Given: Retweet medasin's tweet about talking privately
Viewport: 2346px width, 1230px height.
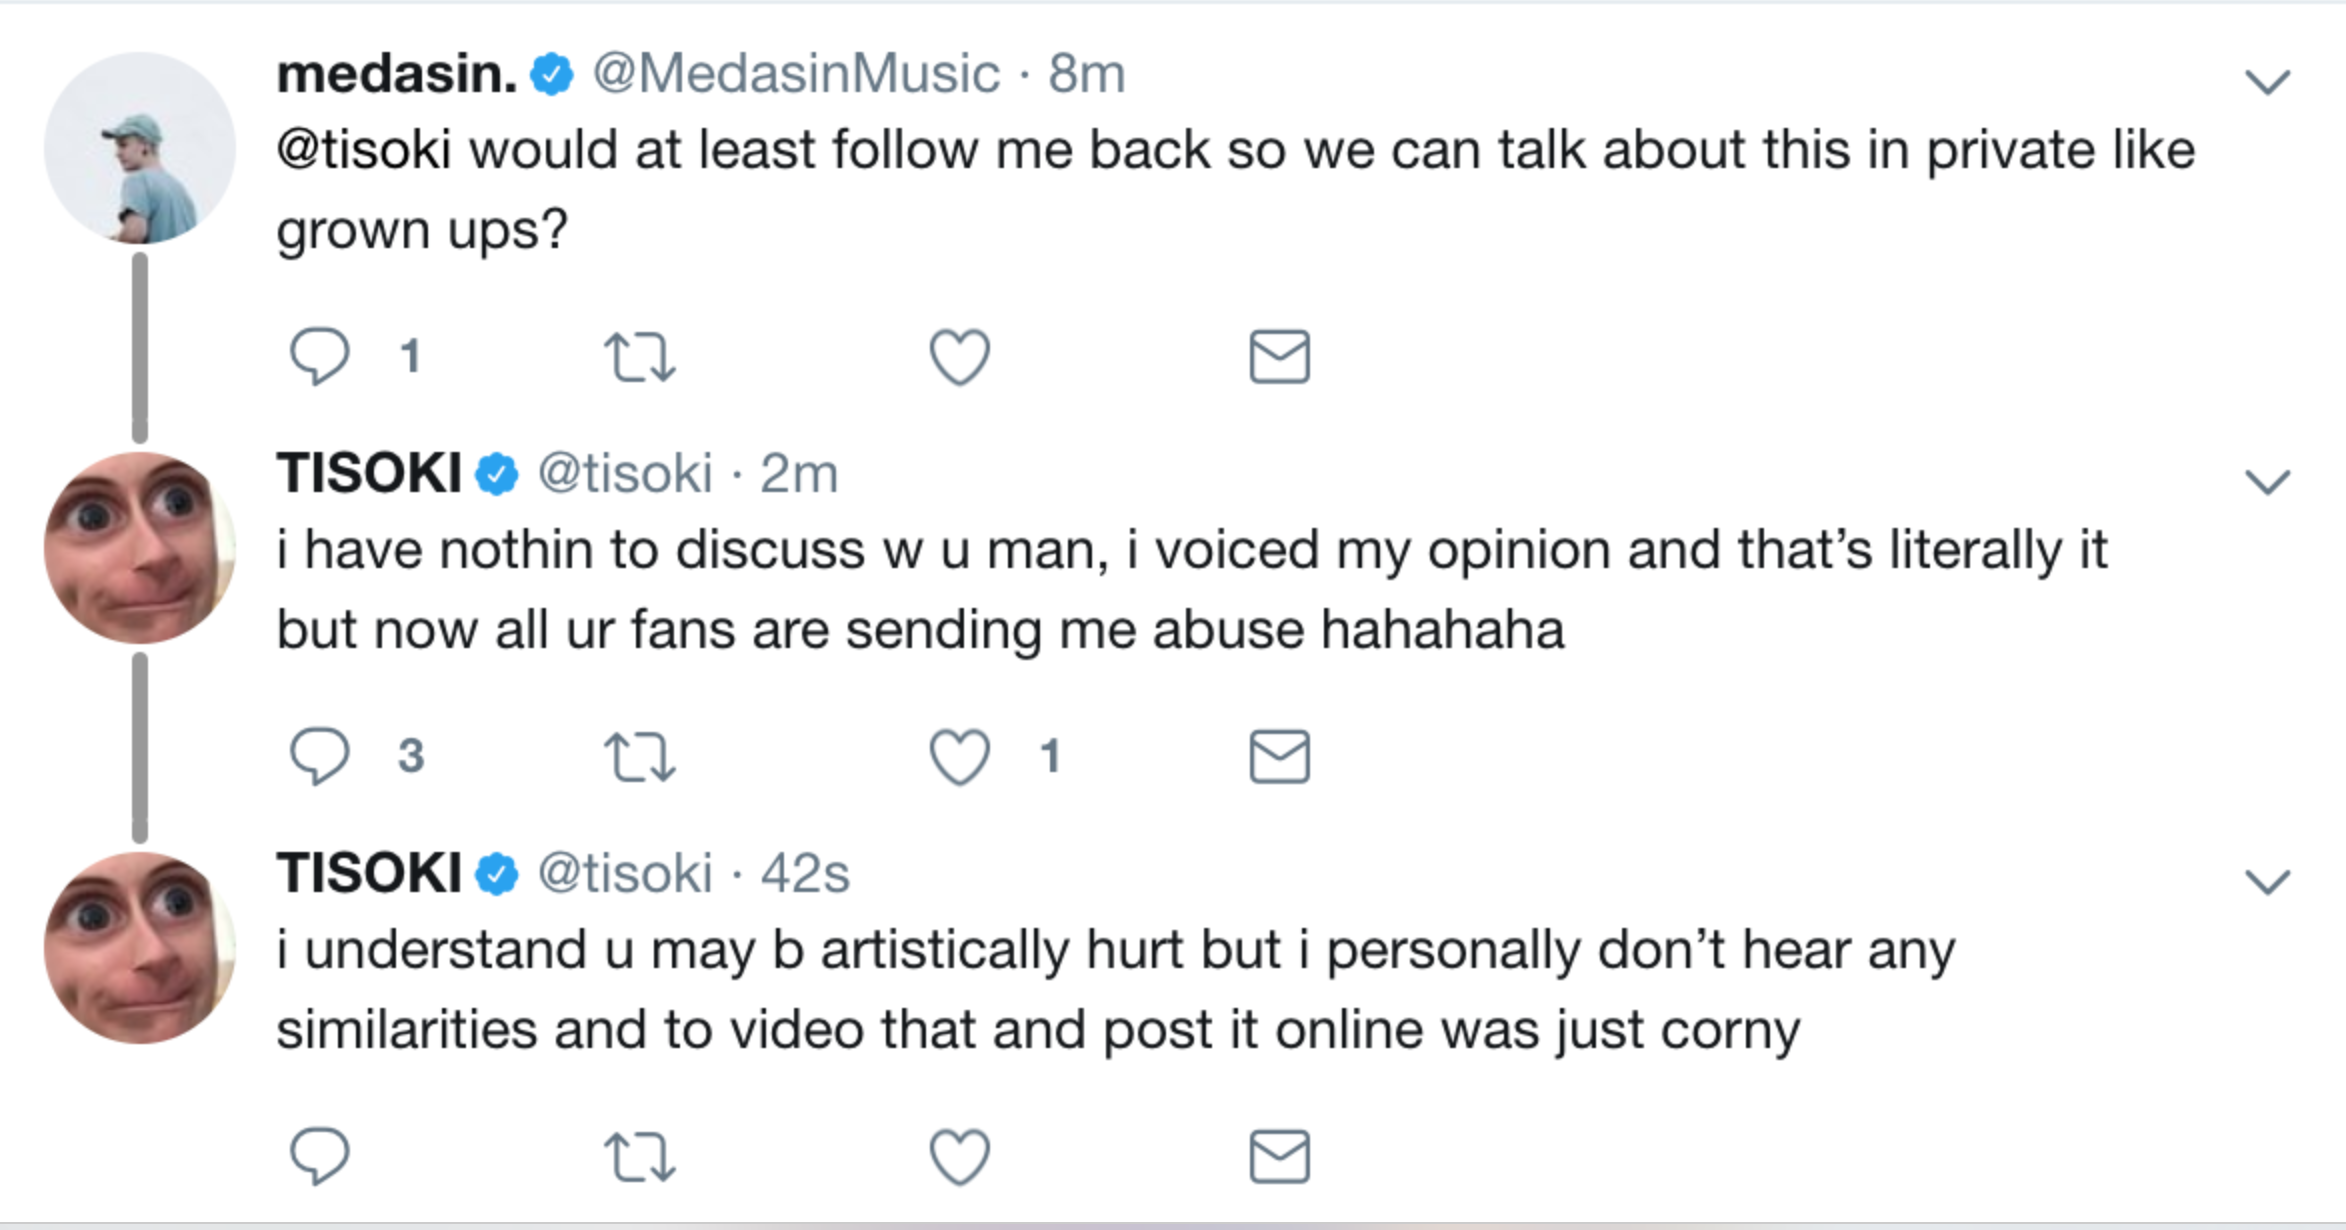Looking at the screenshot, I should click(640, 358).
